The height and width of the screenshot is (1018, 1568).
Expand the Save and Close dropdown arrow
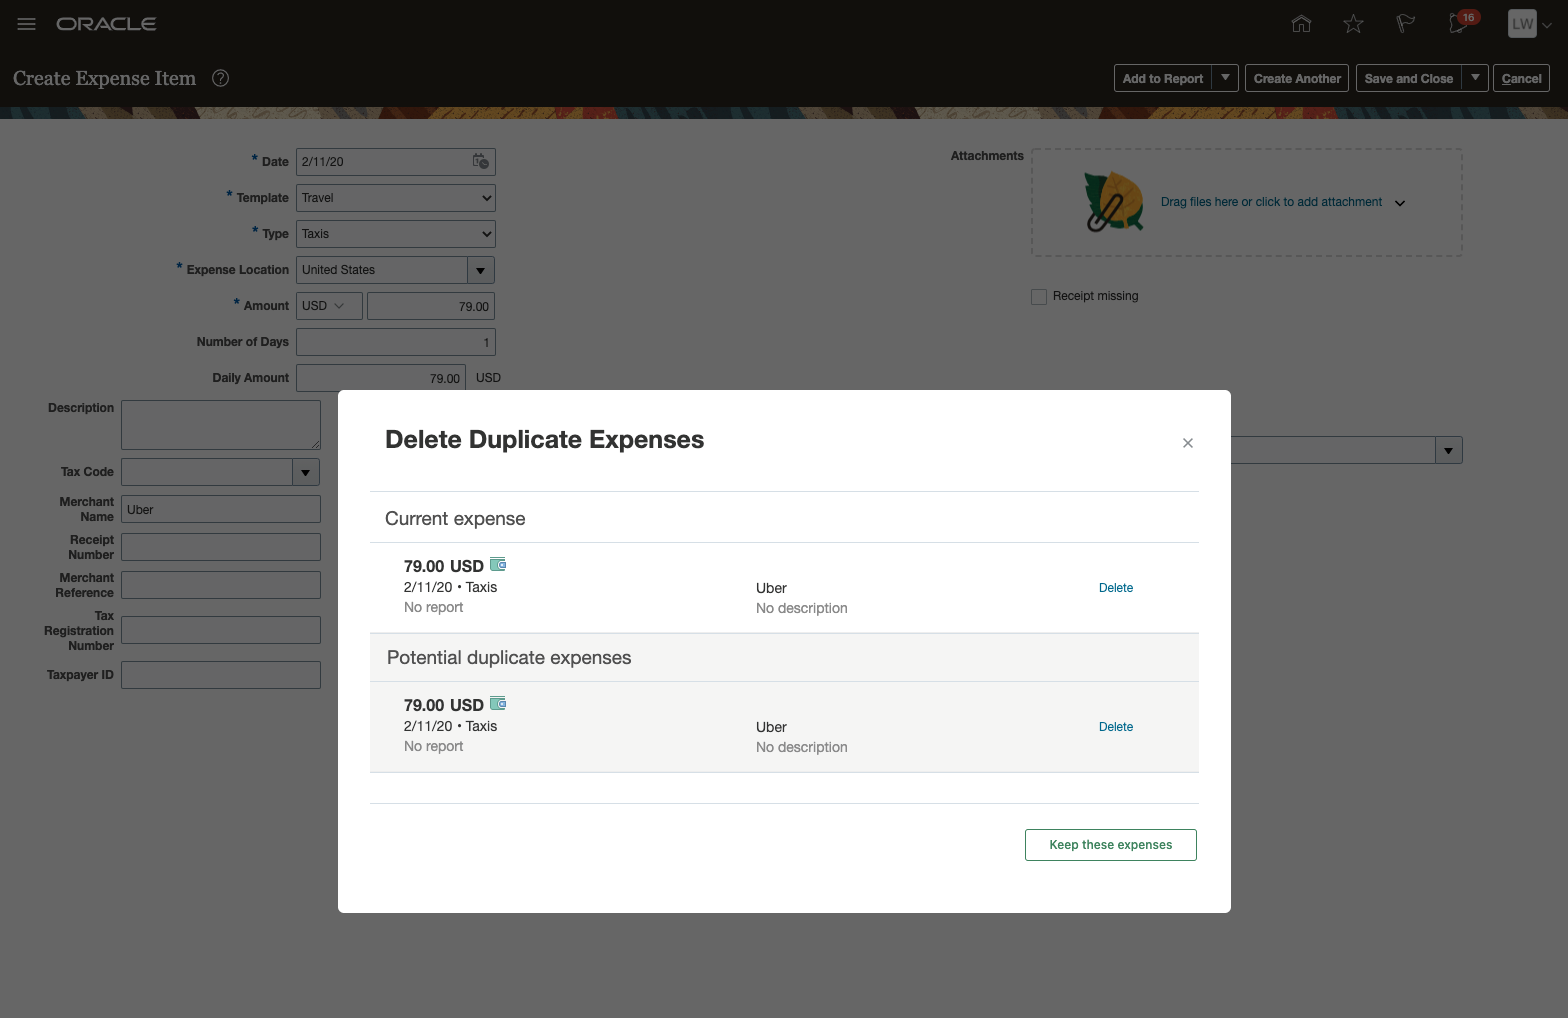(1475, 78)
